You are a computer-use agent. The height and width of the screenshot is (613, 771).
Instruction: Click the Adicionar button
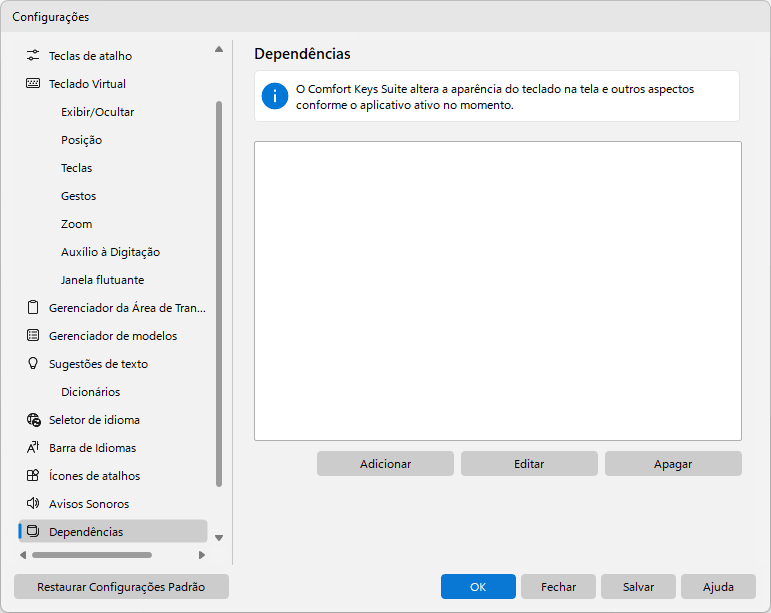pos(385,464)
